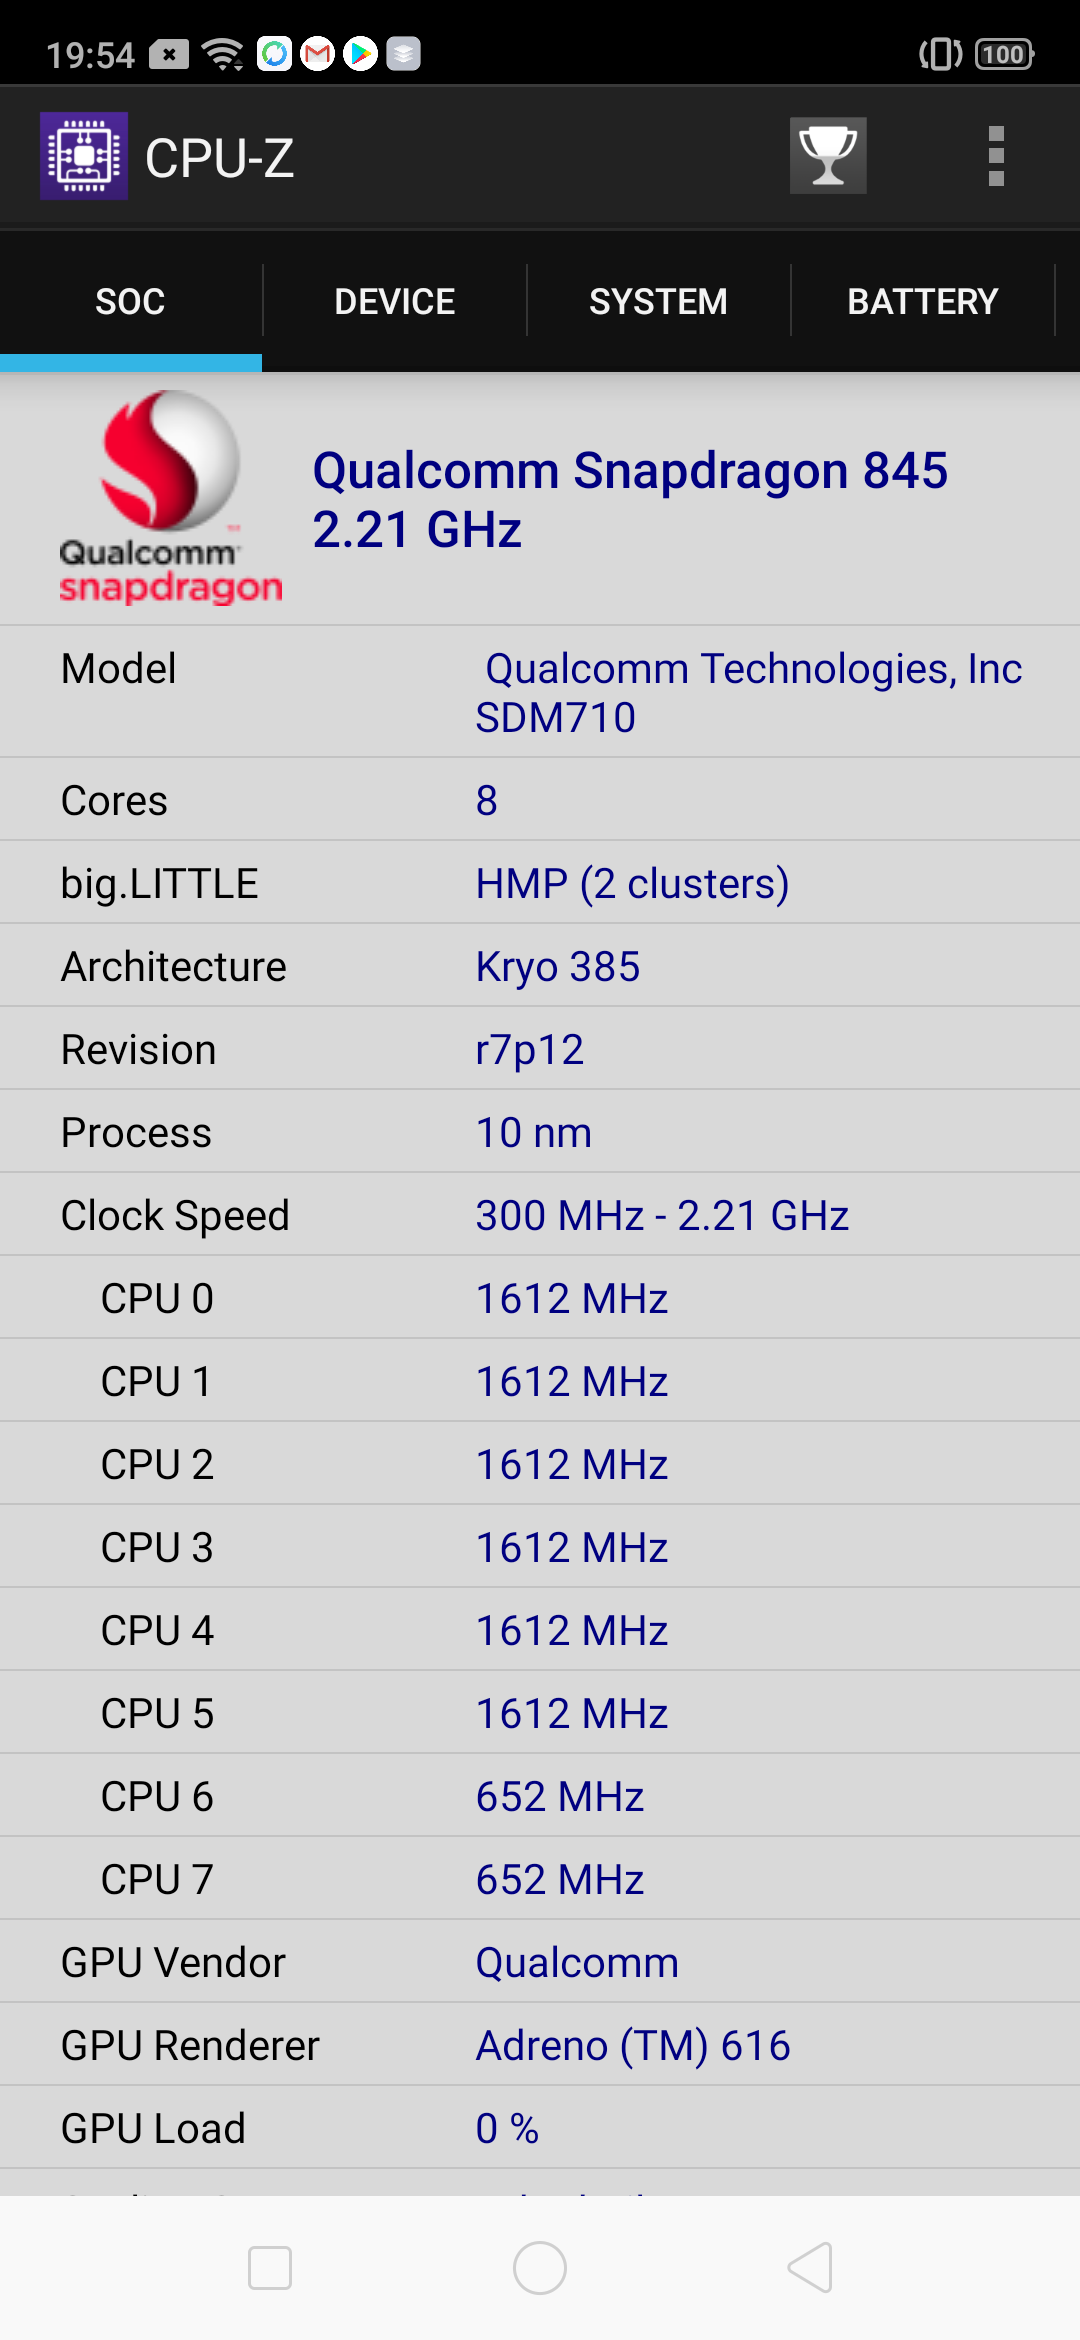Tap the CPU-Z app logo icon
This screenshot has width=1080, height=2340.
click(84, 156)
